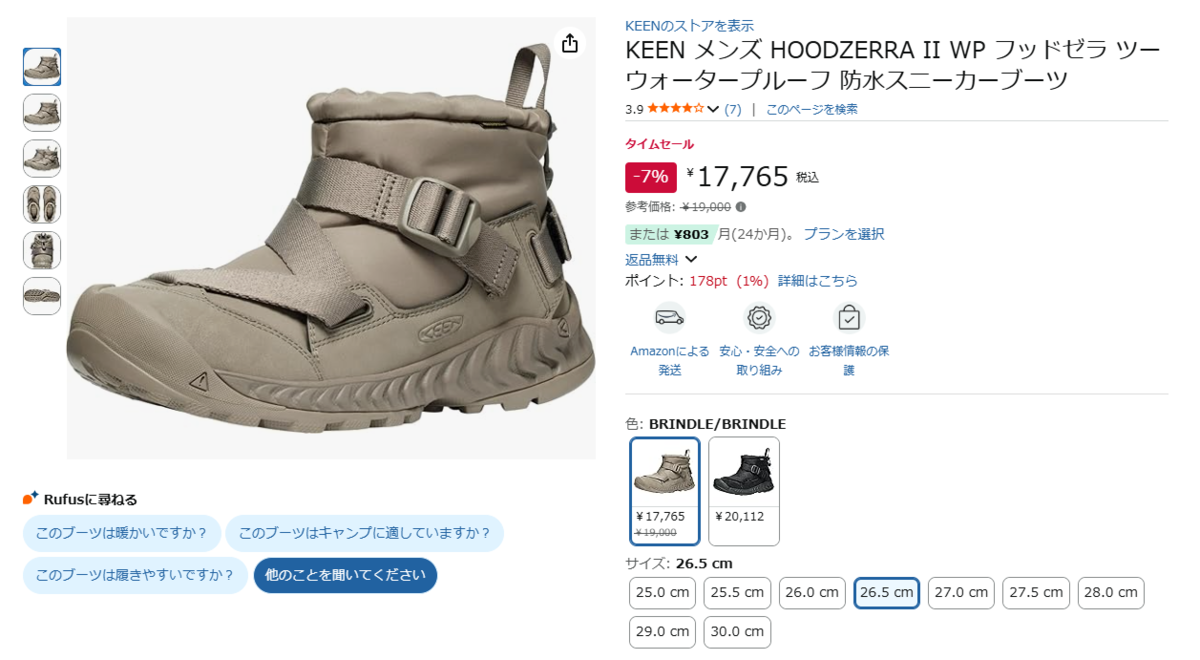Viewport: 1200px width, 660px height.
Task: Select the 30.0 cm size option
Action: (x=737, y=631)
